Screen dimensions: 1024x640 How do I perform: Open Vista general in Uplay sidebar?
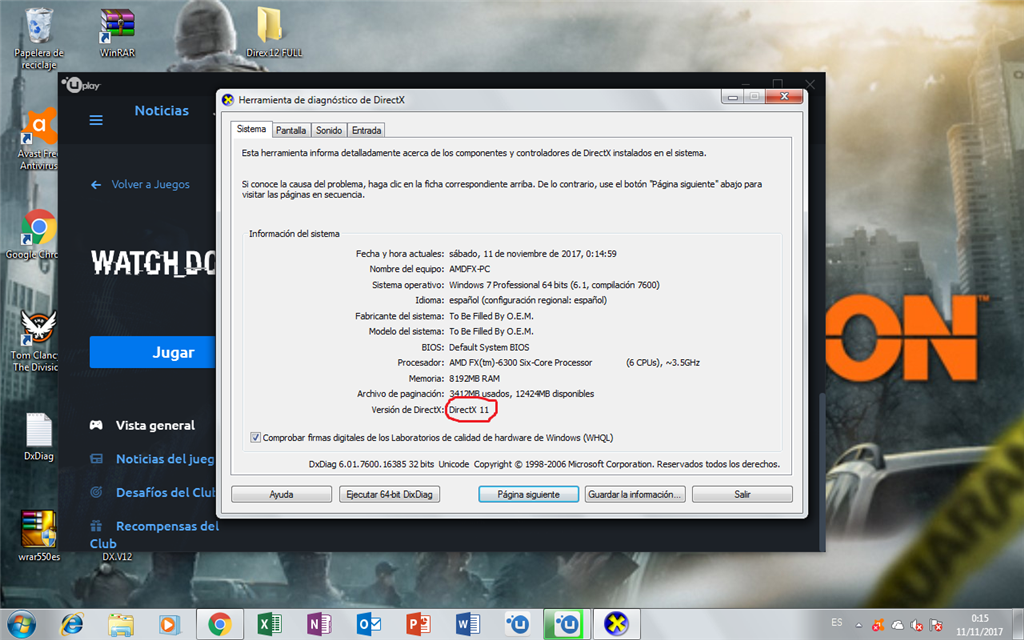pos(142,425)
